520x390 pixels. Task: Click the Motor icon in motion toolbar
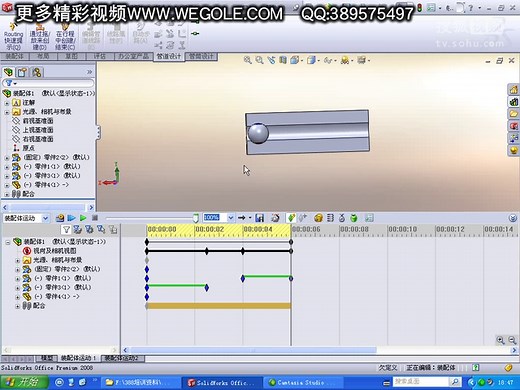[x=318, y=218]
